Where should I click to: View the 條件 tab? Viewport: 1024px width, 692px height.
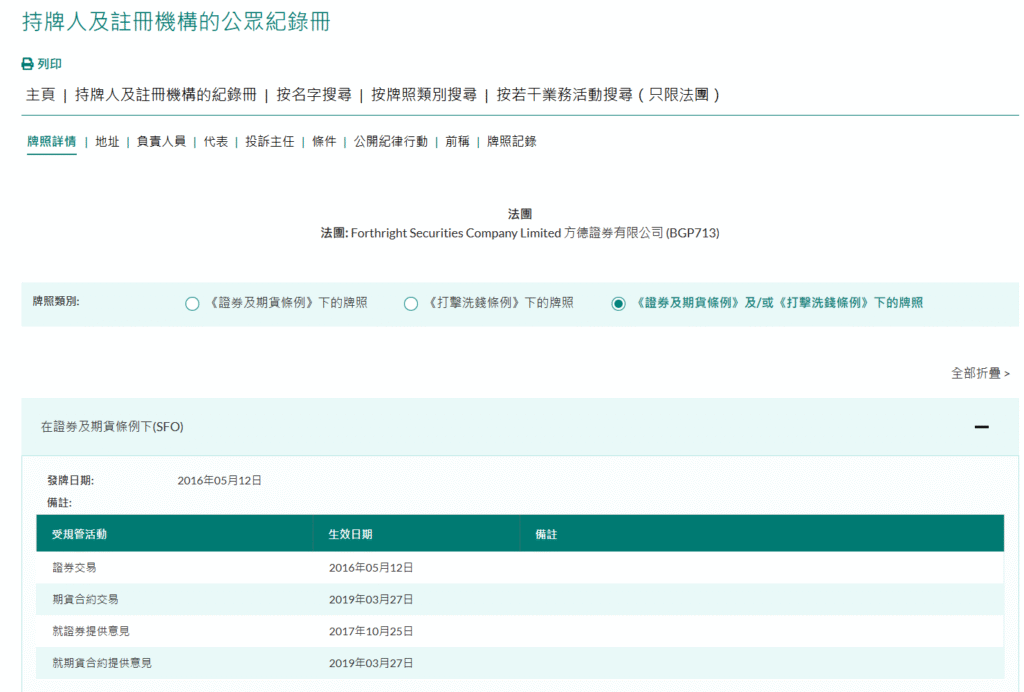click(324, 142)
